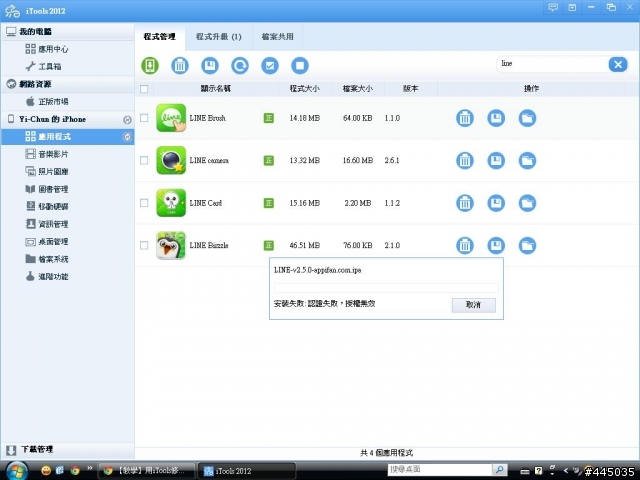
Task: Open the 程式管理 tab
Action: [160, 37]
